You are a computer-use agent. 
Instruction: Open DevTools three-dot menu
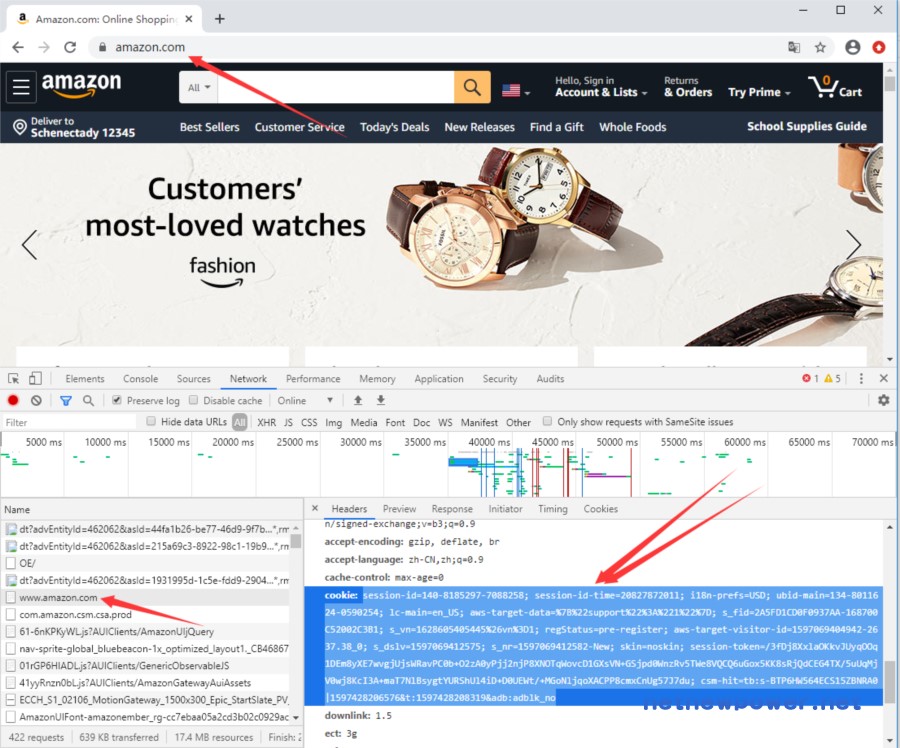coord(861,379)
